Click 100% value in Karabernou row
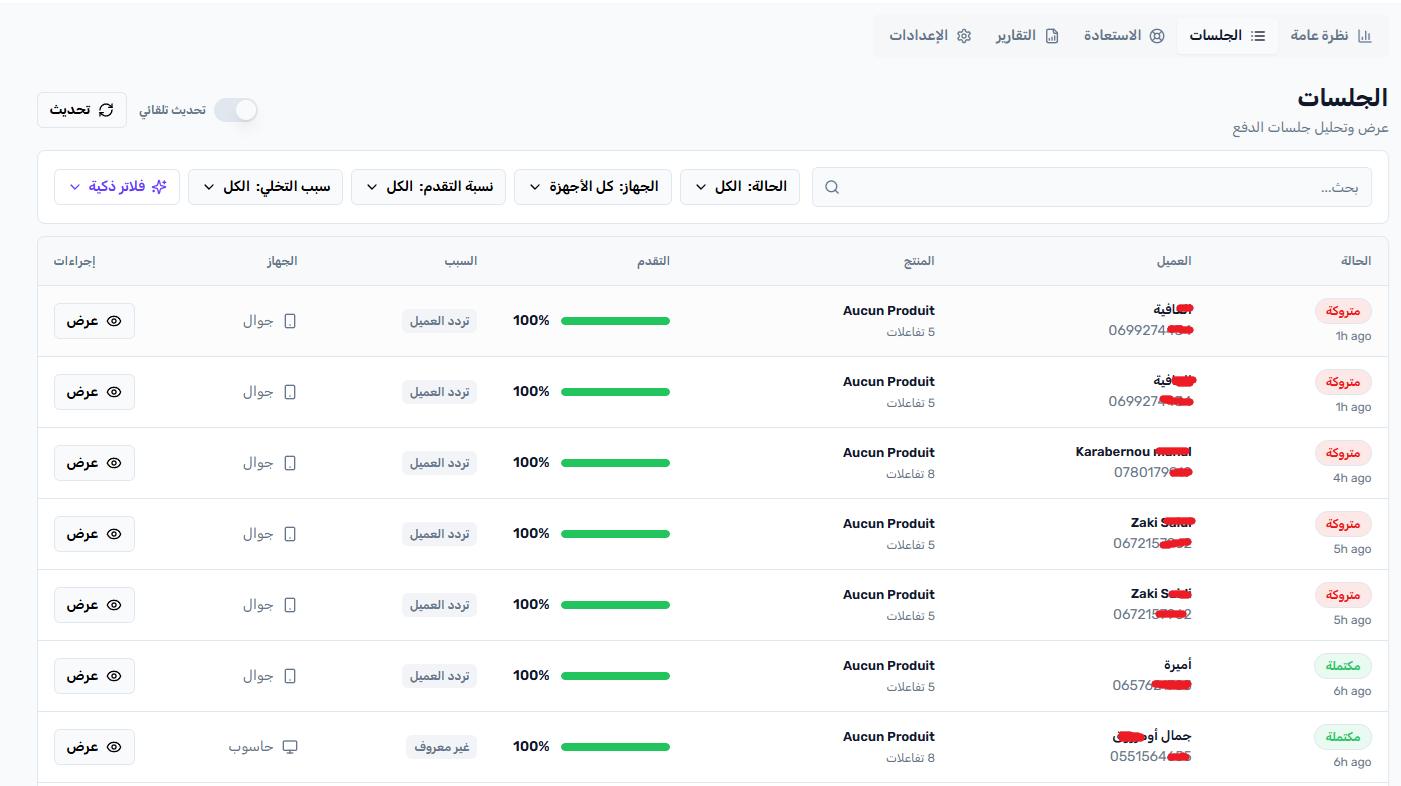This screenshot has height=786, width=1401. [x=531, y=463]
